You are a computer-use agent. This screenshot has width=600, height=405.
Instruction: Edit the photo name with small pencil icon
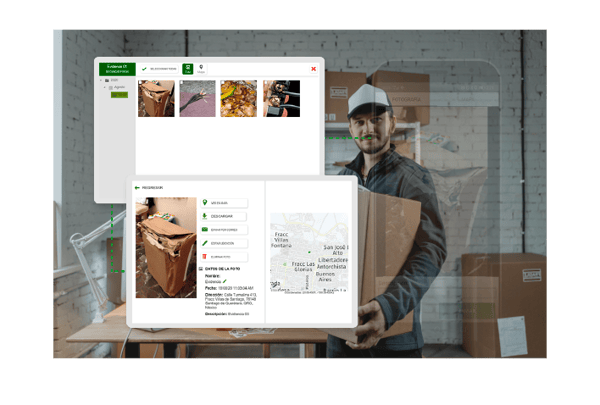[225, 281]
